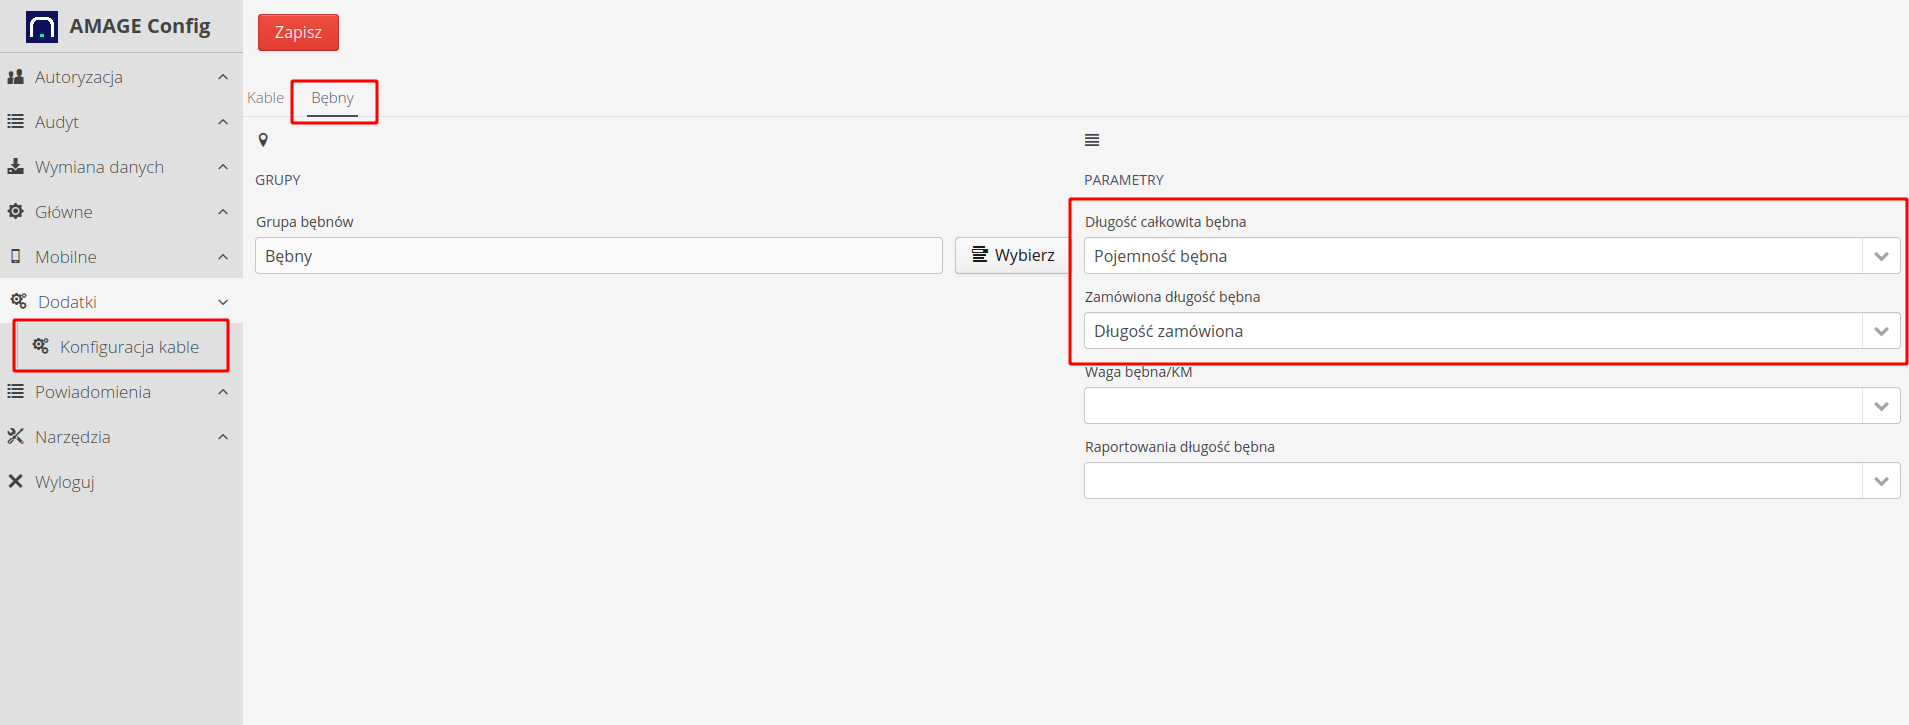The height and width of the screenshot is (725, 1909).
Task: Click the Narzędzia tools icon
Action: click(16, 437)
